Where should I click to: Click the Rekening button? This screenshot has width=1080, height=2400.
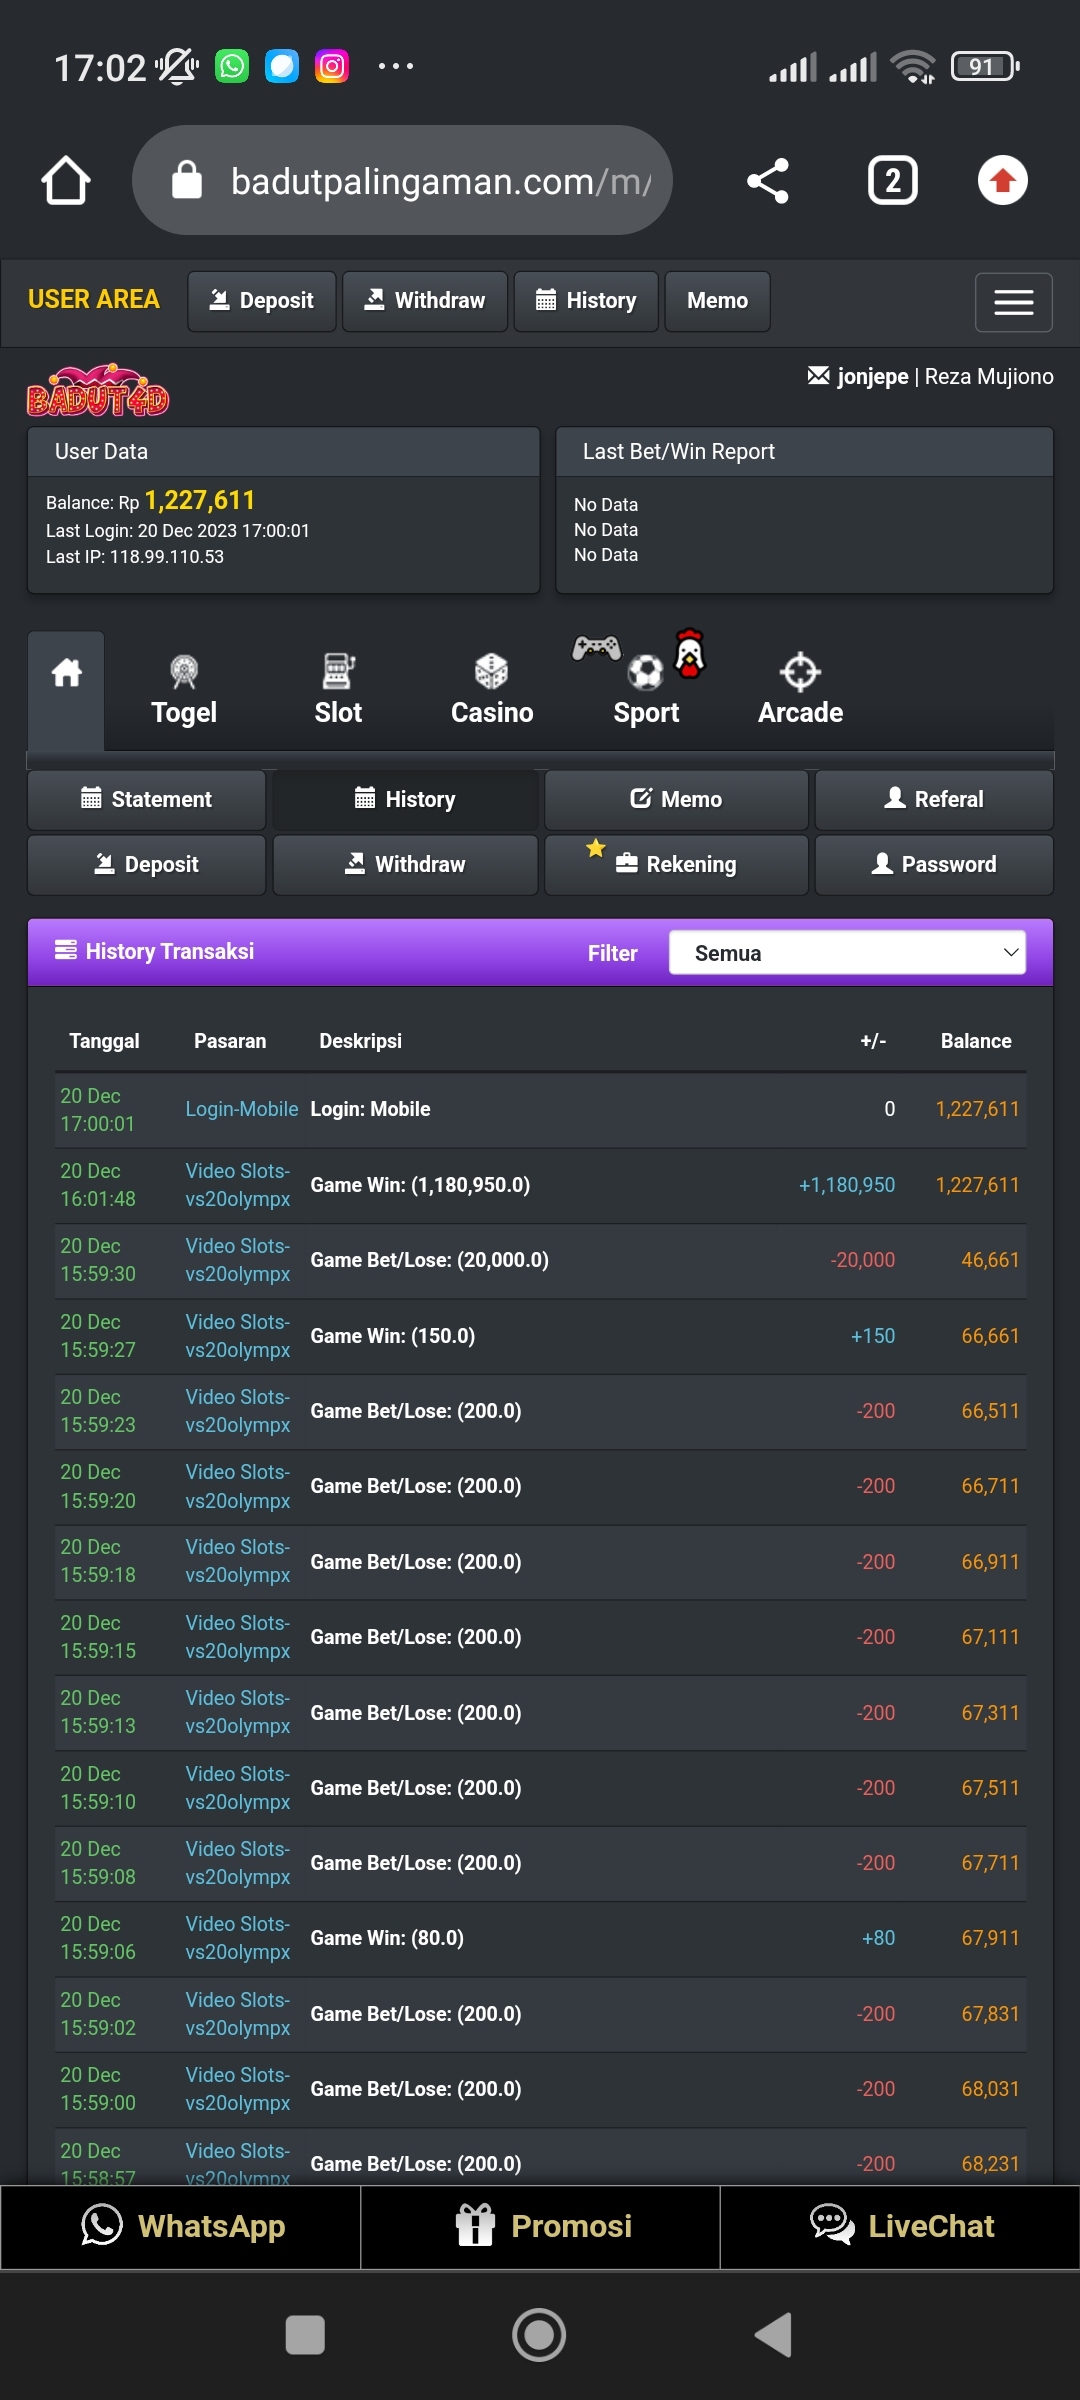[x=676, y=865]
